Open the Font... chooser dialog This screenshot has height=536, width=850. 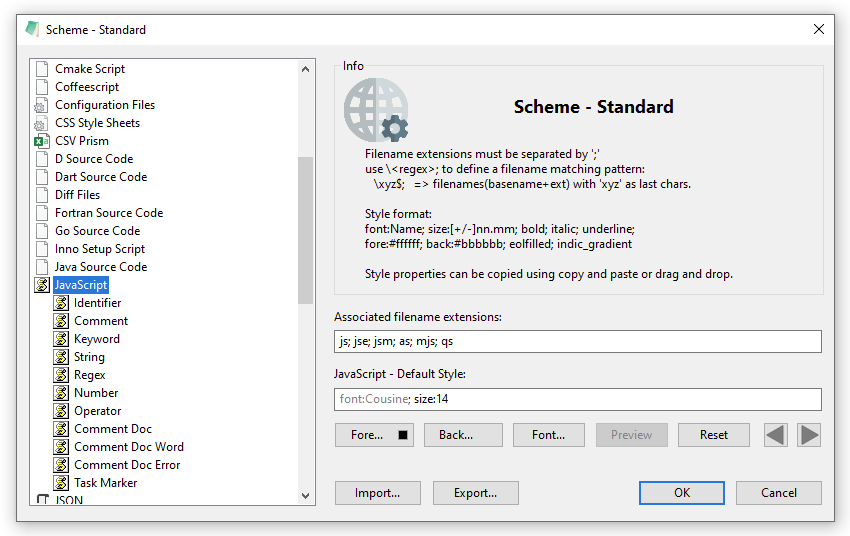click(549, 435)
